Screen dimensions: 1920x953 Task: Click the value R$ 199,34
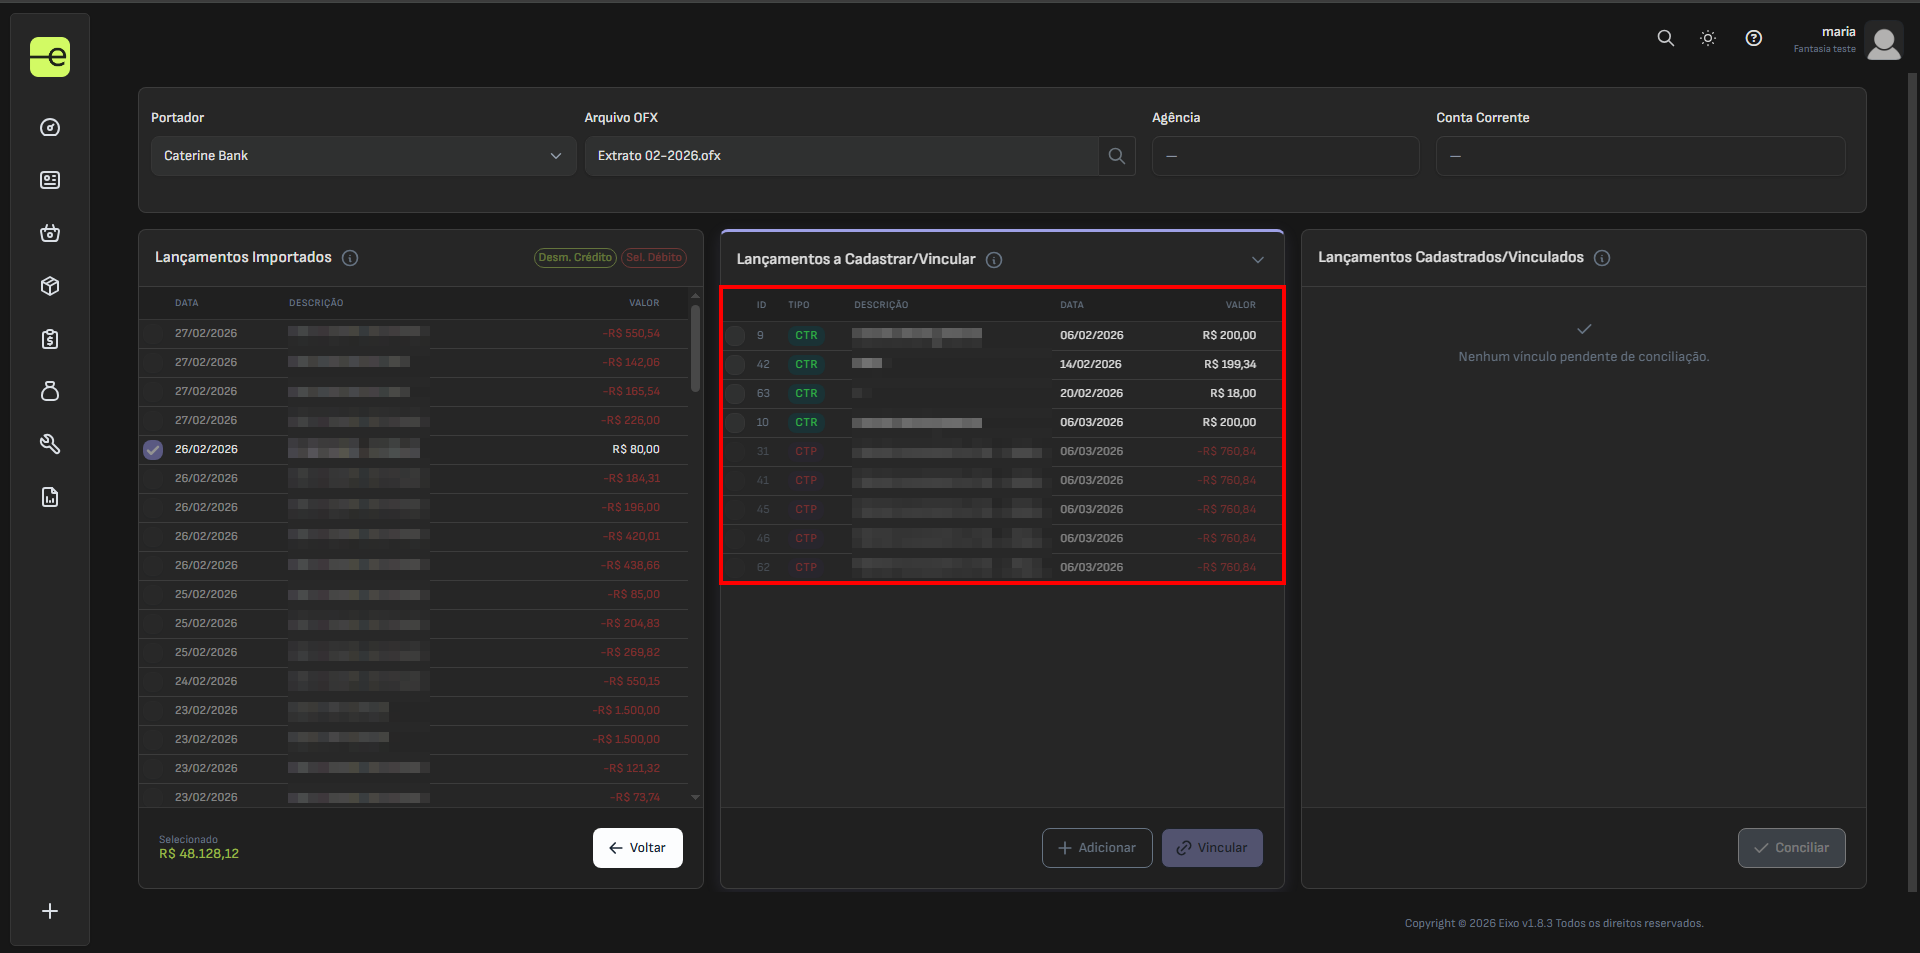1230,365
